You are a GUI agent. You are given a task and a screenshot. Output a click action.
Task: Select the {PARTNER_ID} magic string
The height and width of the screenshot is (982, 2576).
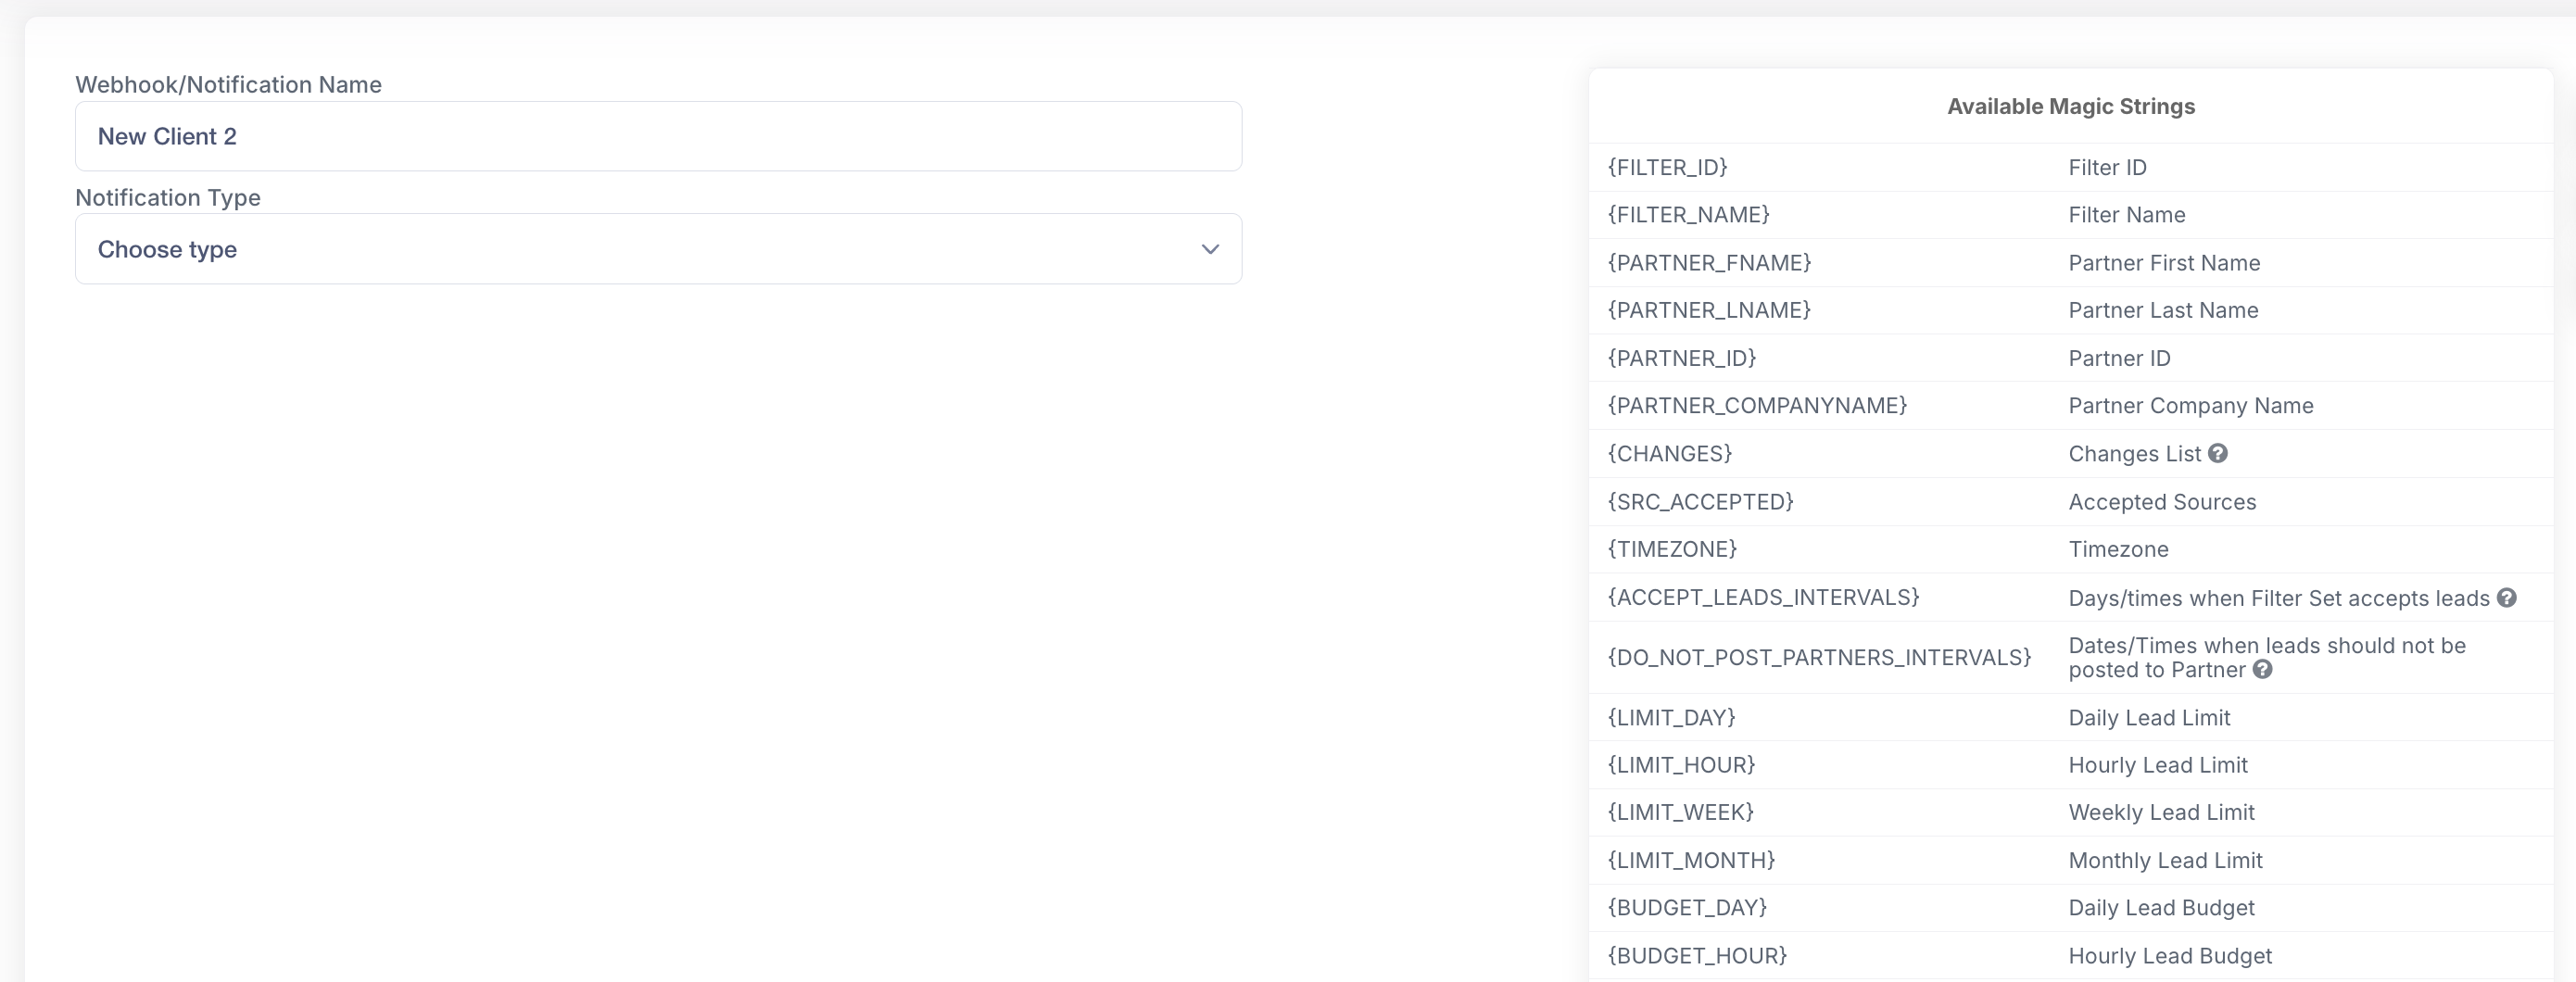pos(1681,358)
